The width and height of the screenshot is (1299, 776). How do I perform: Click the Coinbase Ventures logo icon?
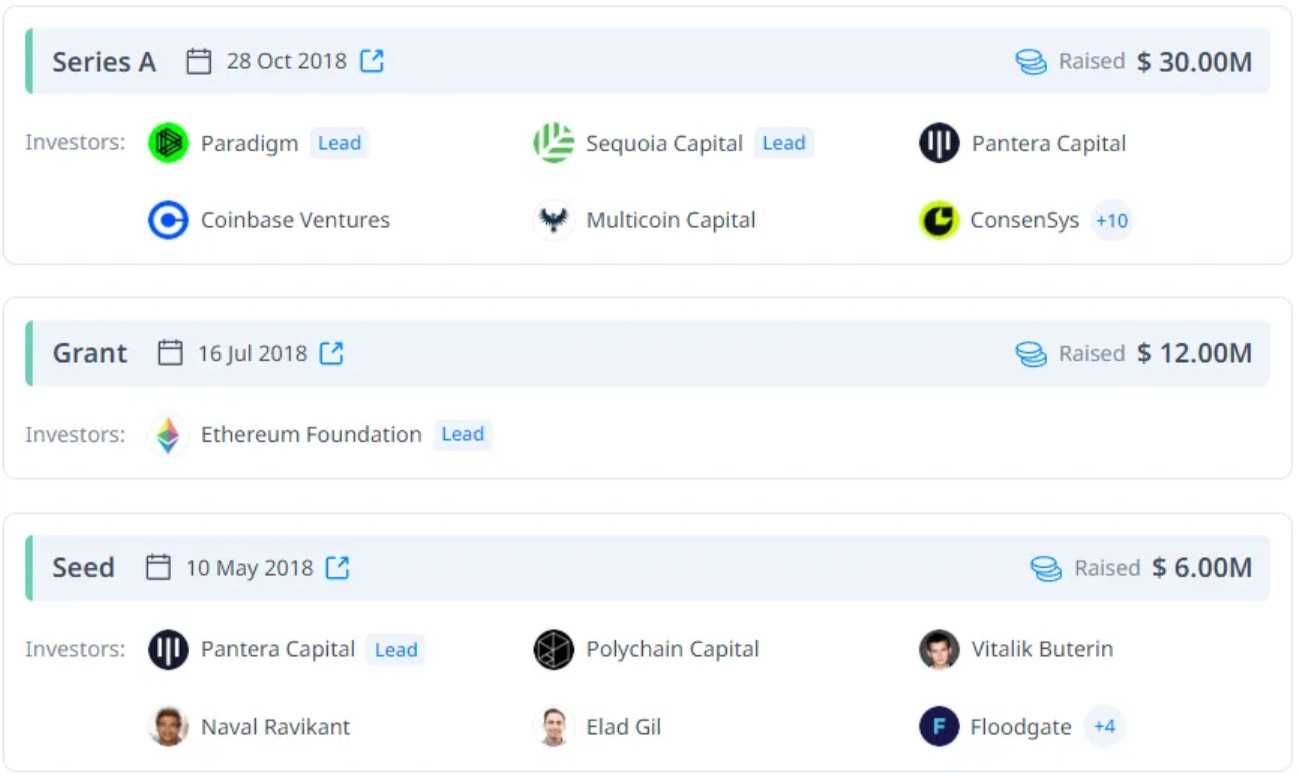tap(168, 220)
